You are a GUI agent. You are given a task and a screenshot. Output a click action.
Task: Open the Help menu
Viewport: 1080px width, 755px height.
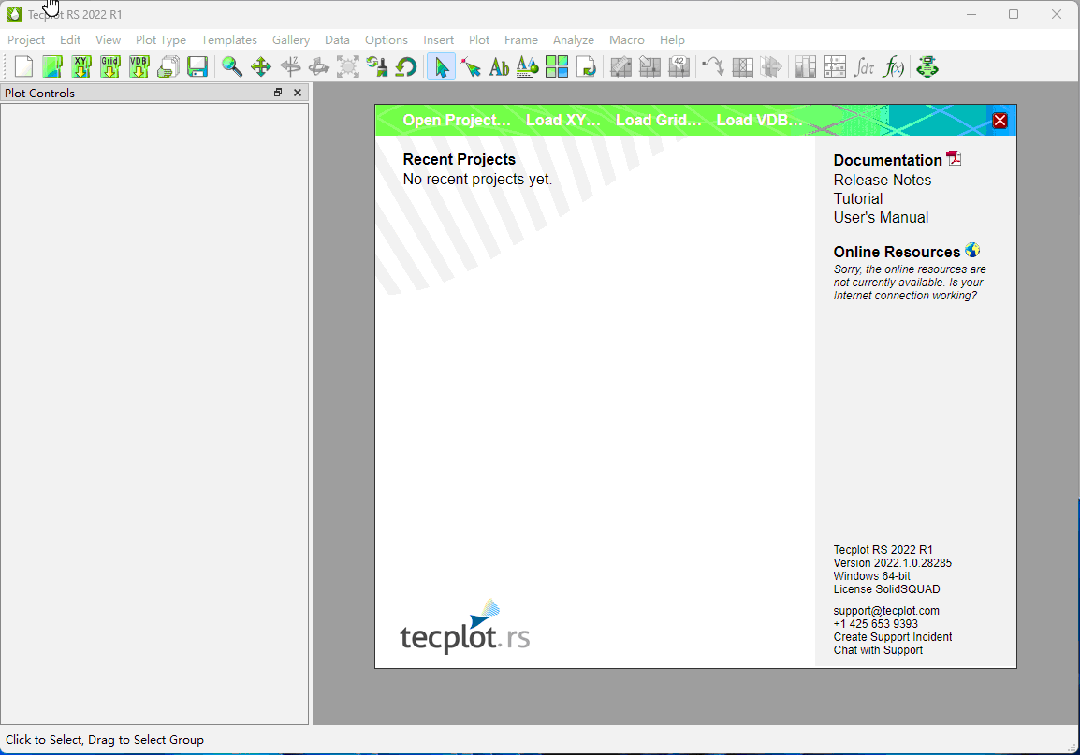point(672,40)
